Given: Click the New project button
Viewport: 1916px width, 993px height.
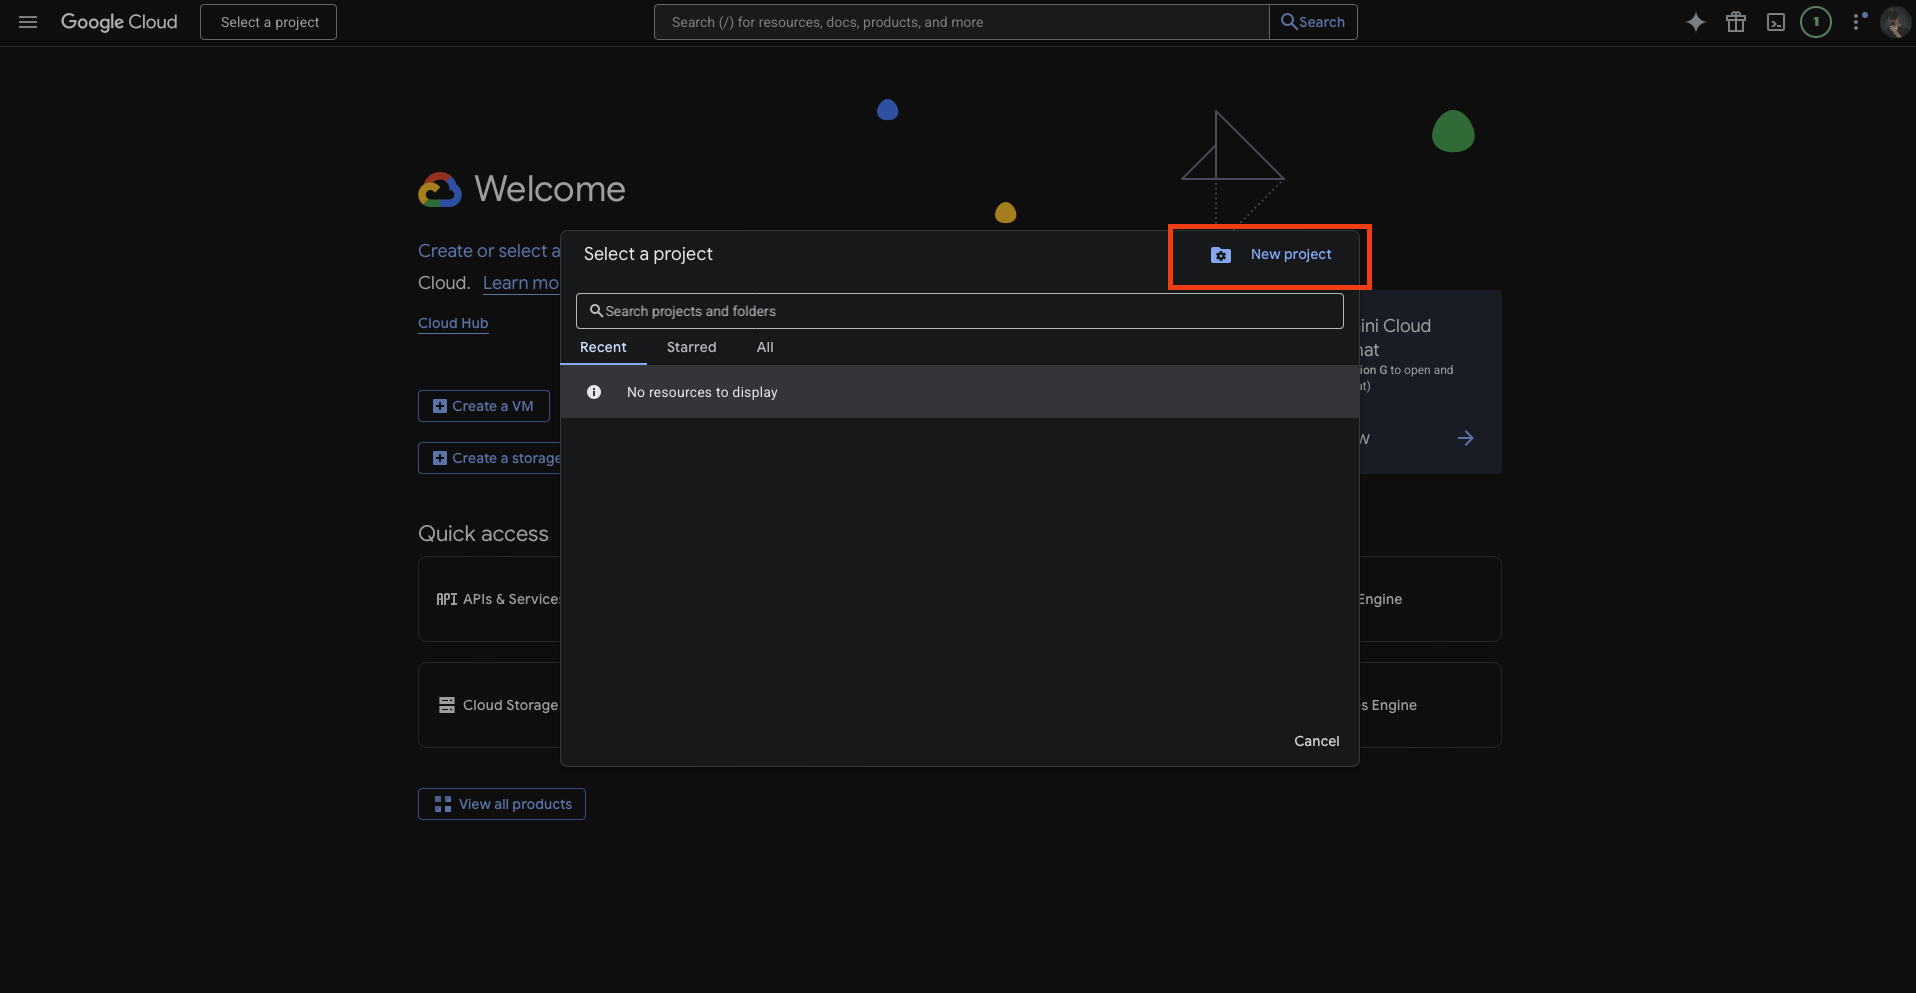Looking at the screenshot, I should tap(1271, 255).
